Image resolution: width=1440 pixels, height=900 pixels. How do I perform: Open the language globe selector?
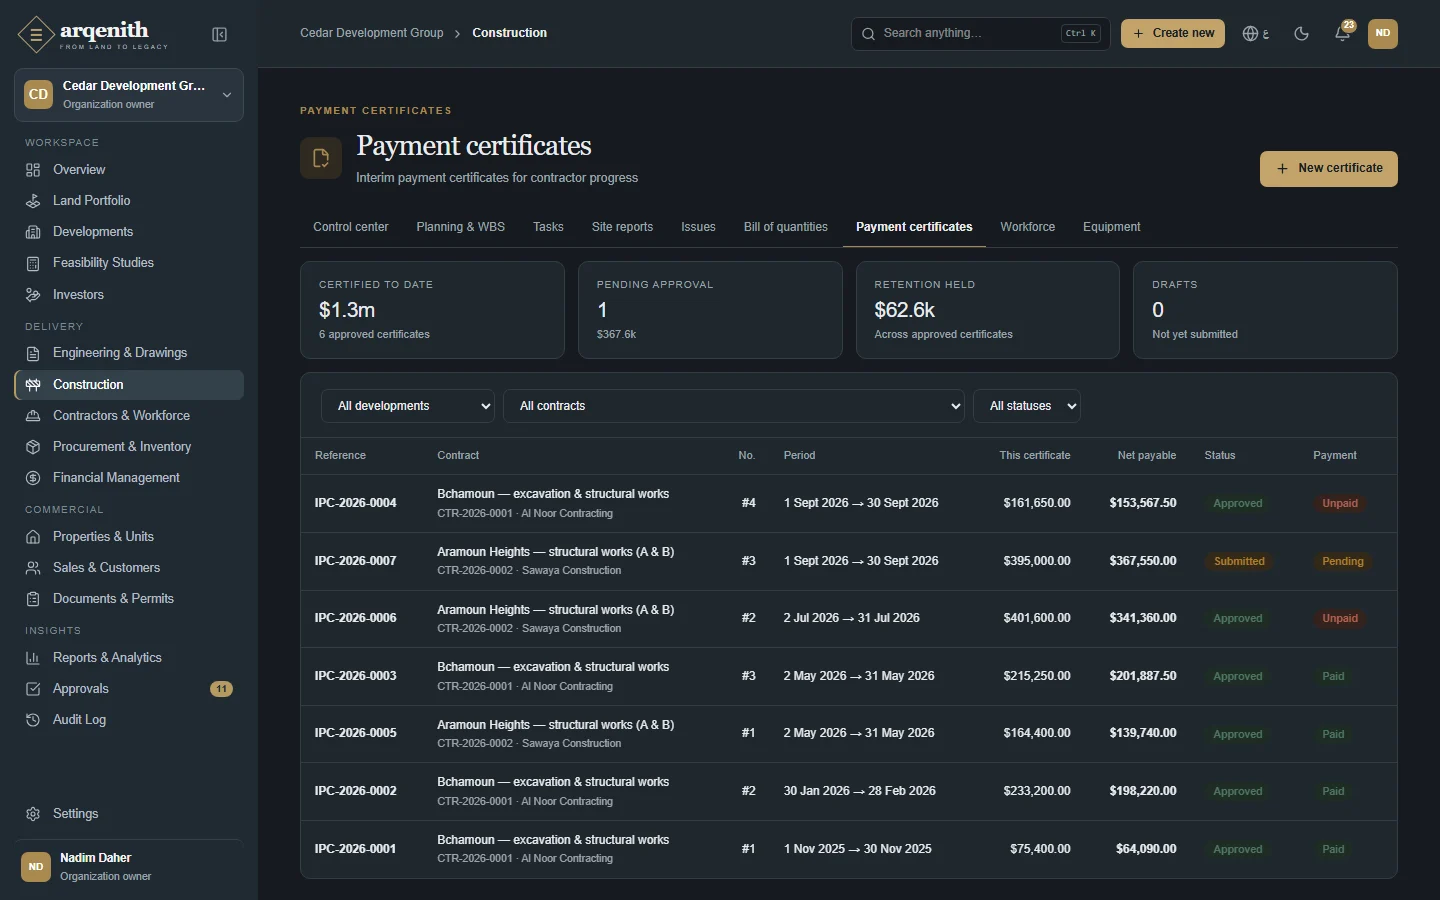[x=1255, y=34]
